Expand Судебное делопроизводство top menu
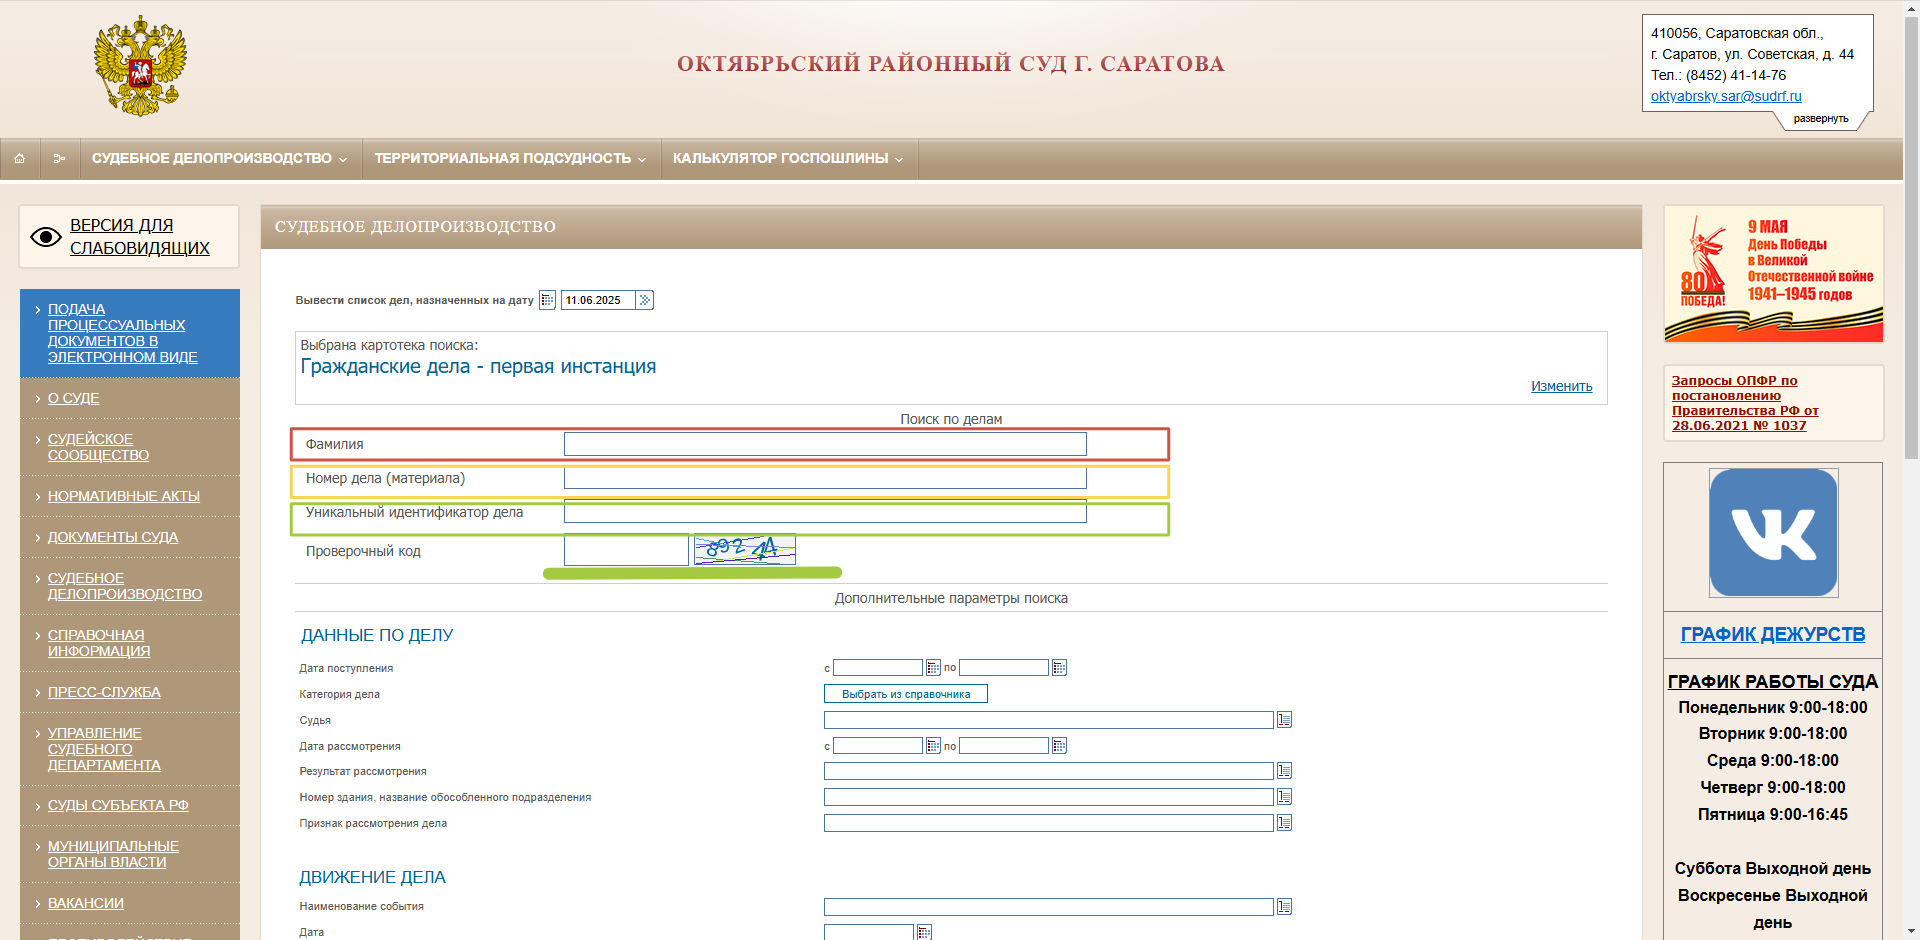The width and height of the screenshot is (1920, 940). coord(219,159)
